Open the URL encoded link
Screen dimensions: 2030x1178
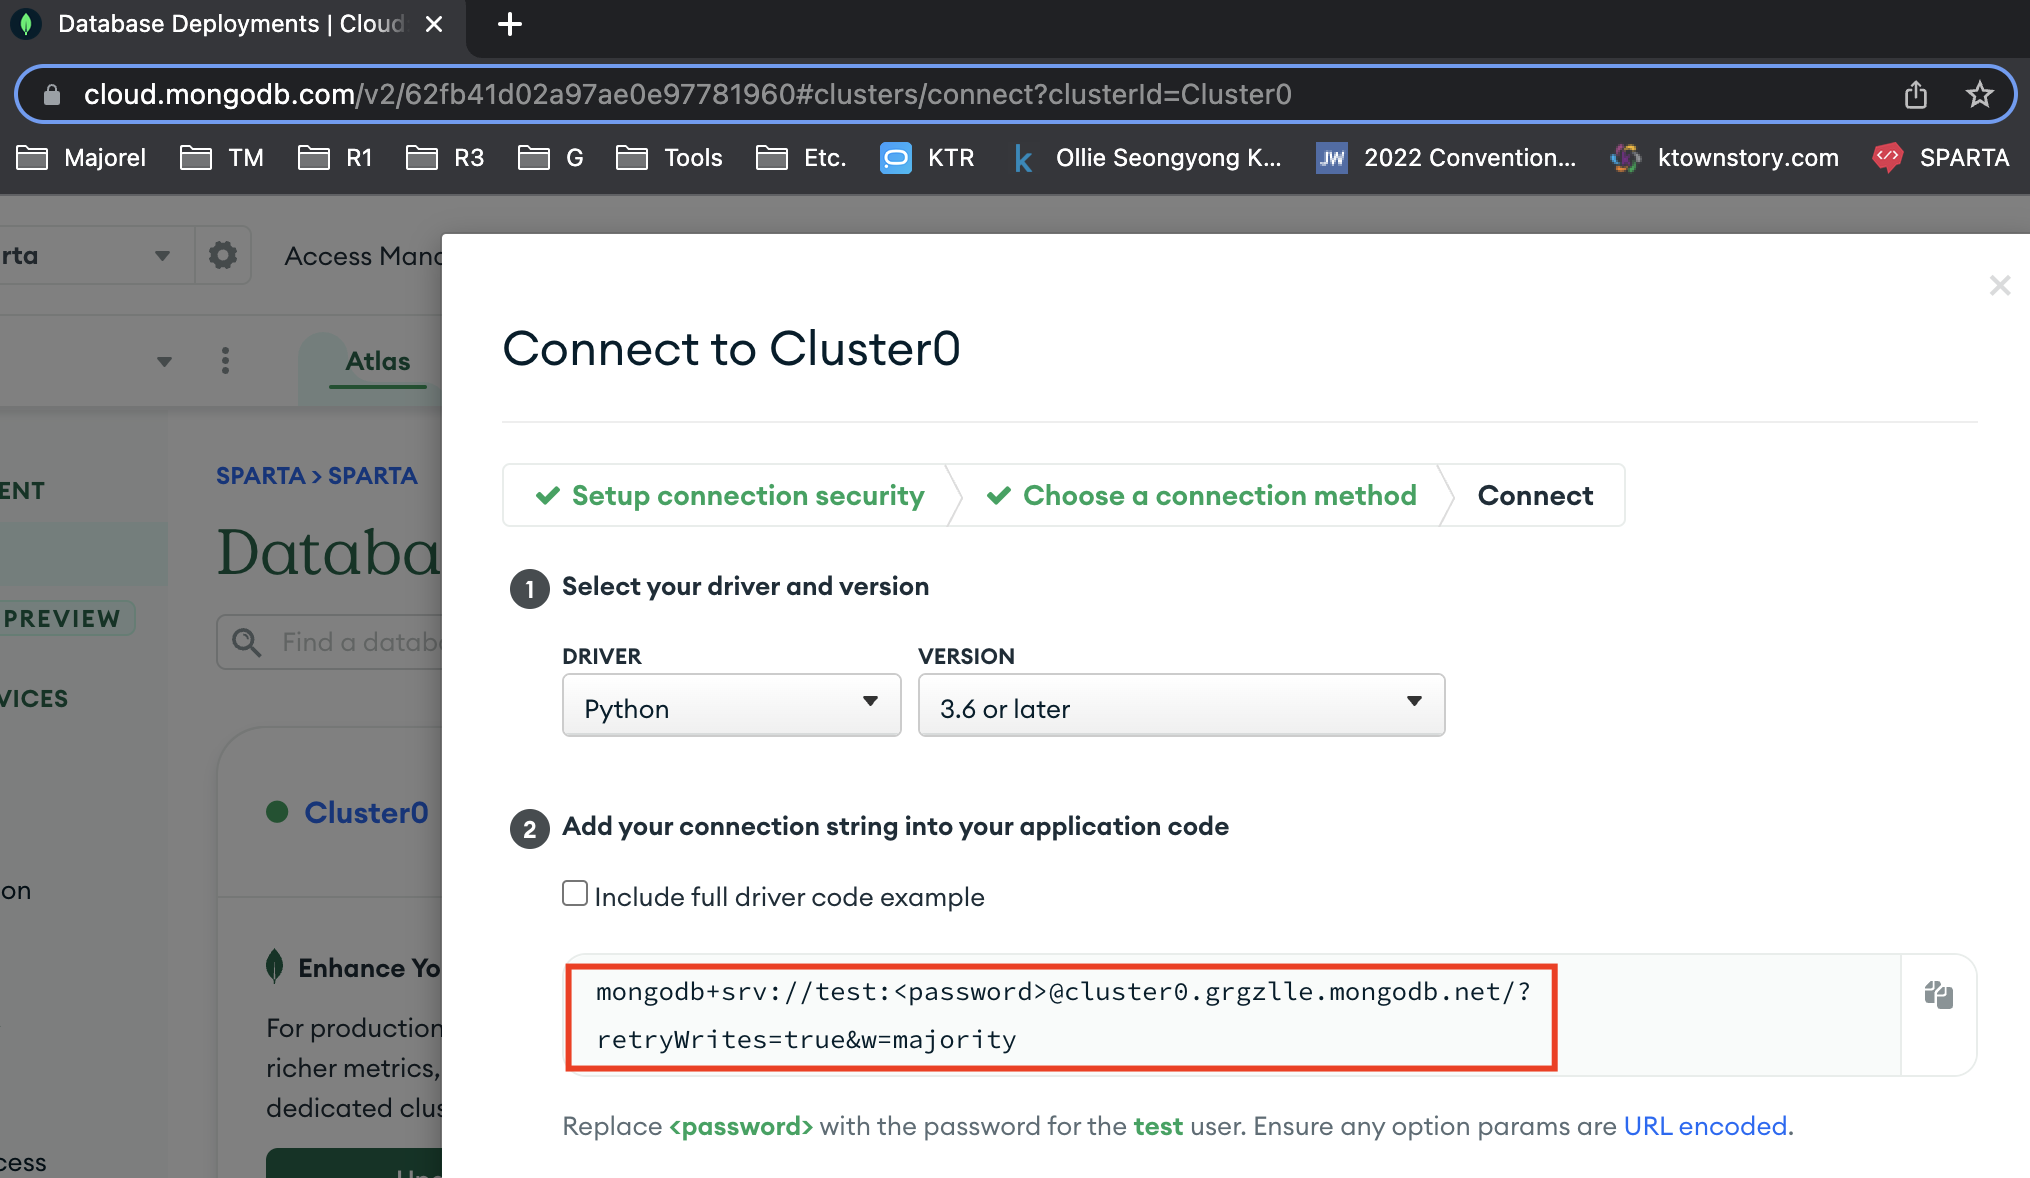(x=1705, y=1126)
